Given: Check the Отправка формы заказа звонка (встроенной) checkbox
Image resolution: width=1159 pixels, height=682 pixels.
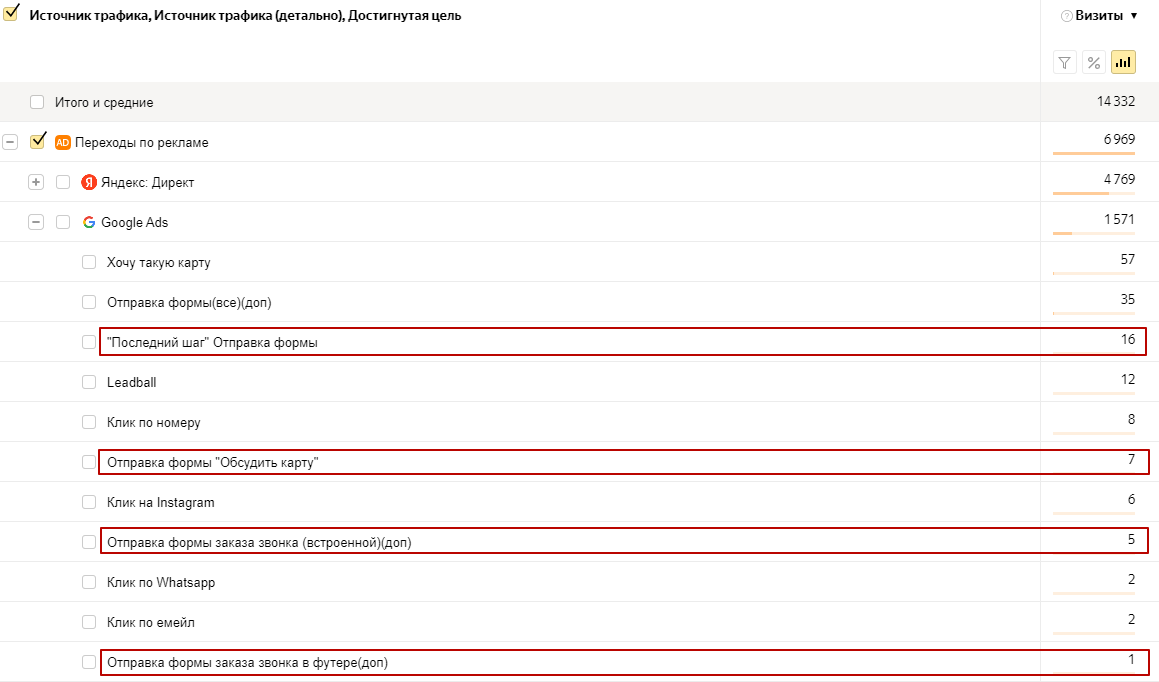Looking at the screenshot, I should click(89, 542).
